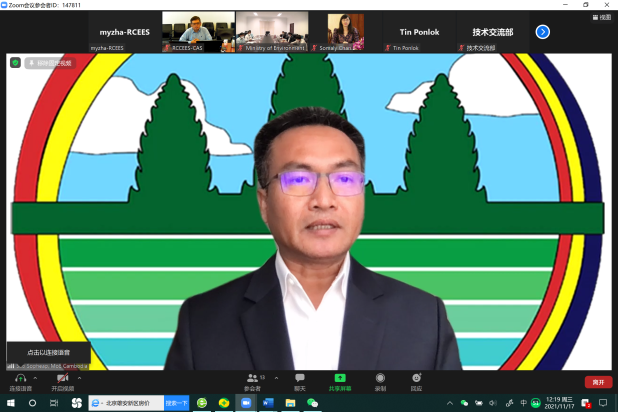Viewport: 618px width, 412px height.
Task: Toggle Start Video camera button
Action: pyautogui.click(x=62, y=380)
